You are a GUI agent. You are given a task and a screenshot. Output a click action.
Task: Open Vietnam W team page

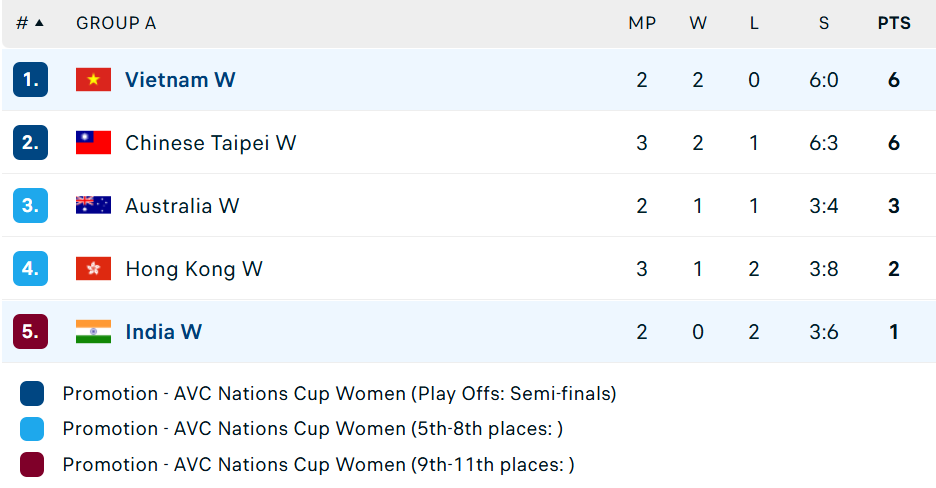(x=180, y=80)
